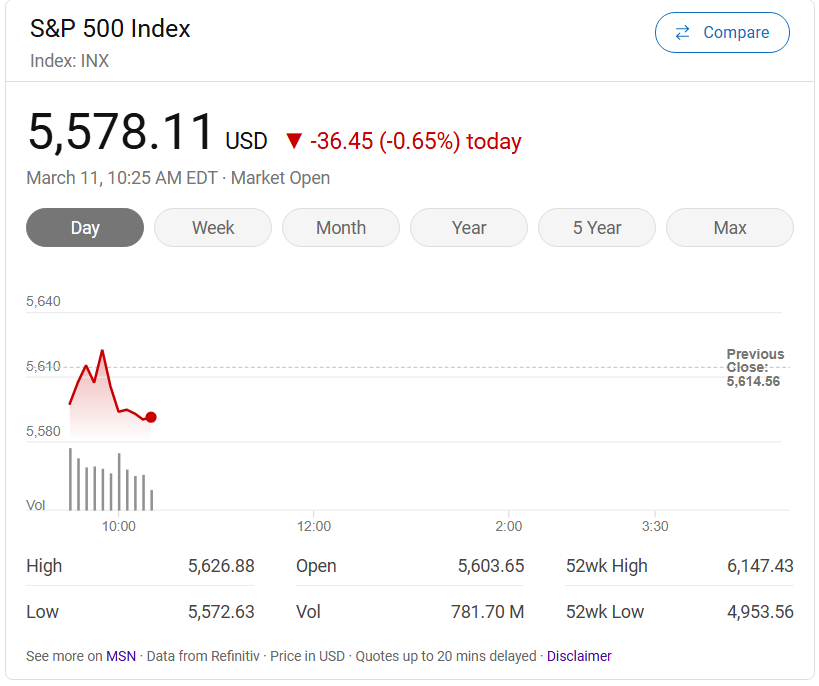Switch chart to Max range
819x686 pixels.
[x=730, y=228]
